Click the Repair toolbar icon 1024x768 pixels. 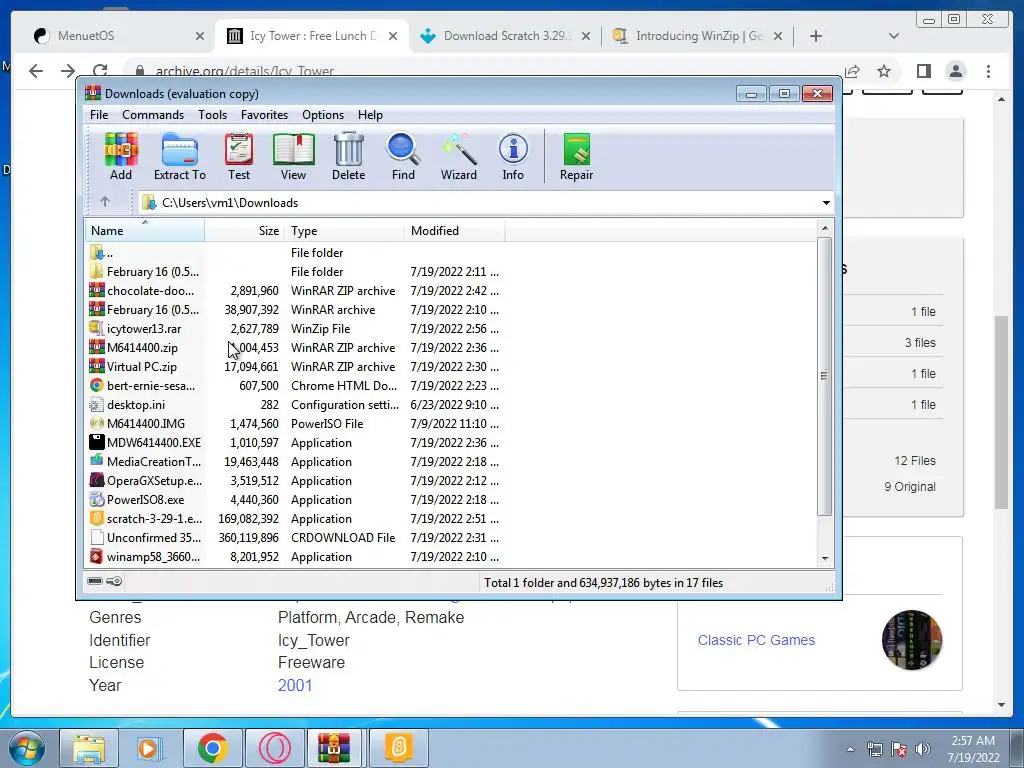coord(576,157)
